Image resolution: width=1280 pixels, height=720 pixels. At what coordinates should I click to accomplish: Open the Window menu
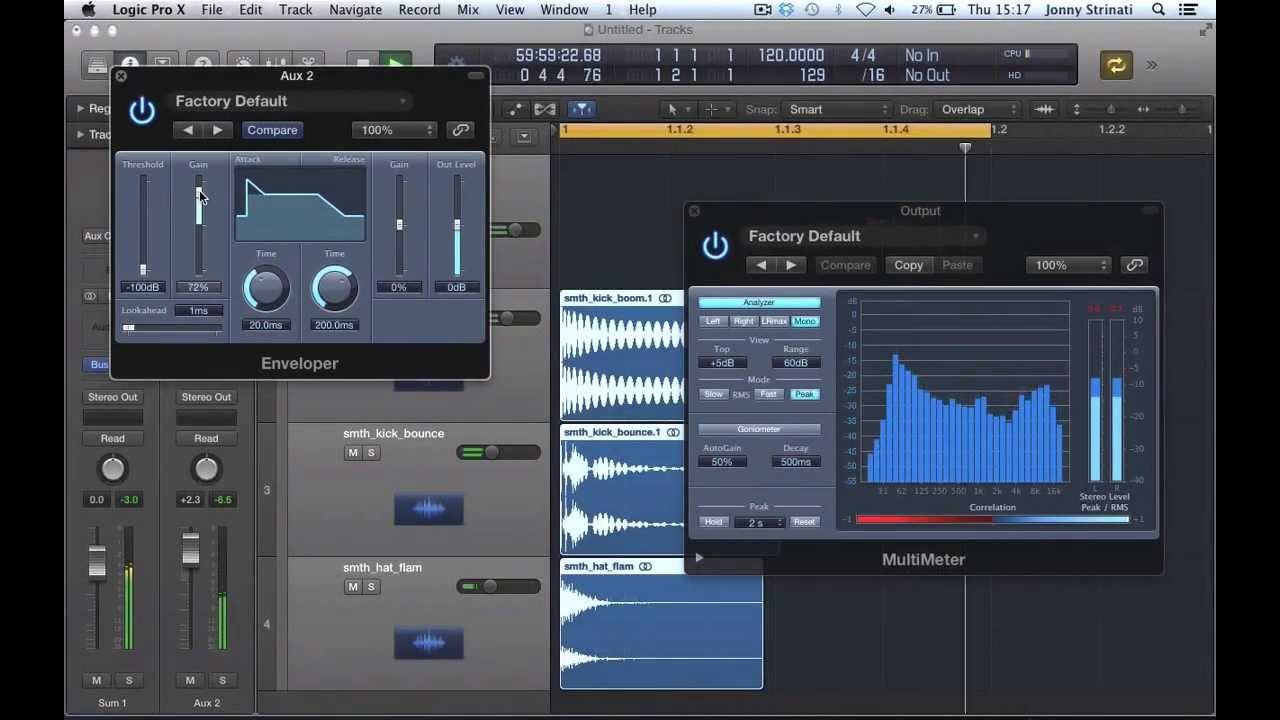564,10
